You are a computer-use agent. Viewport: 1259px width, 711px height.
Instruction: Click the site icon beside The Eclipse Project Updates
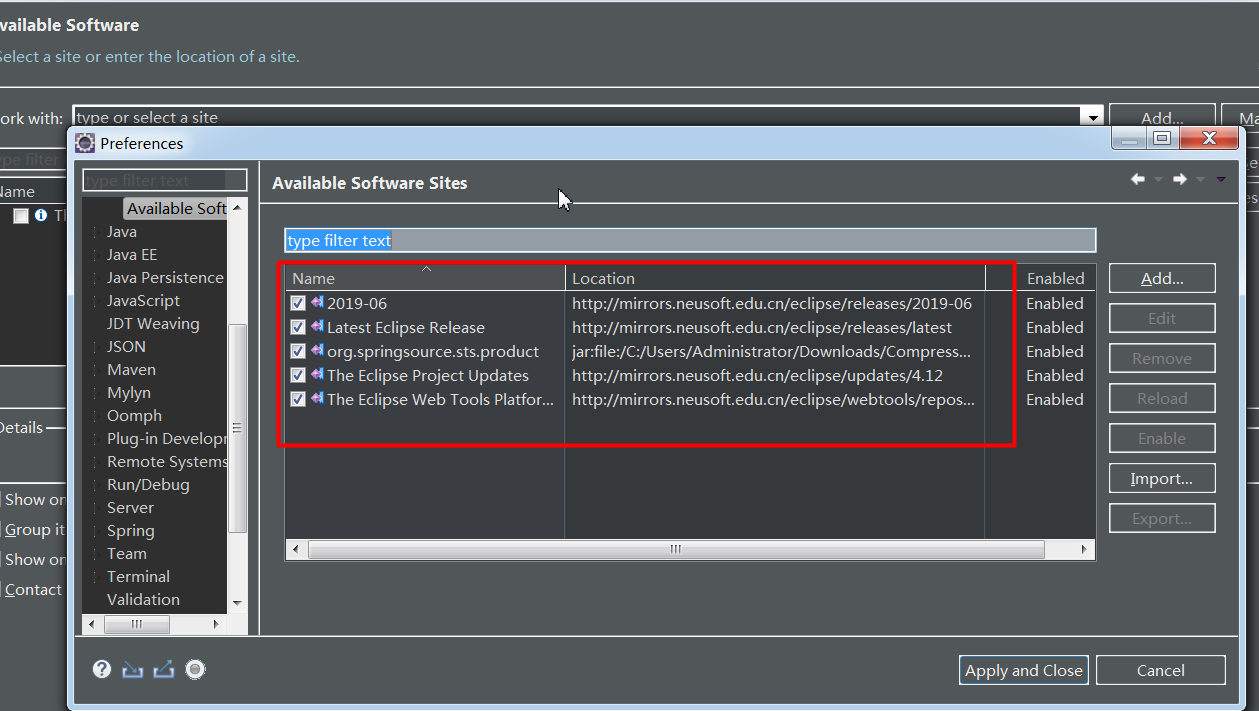point(317,374)
